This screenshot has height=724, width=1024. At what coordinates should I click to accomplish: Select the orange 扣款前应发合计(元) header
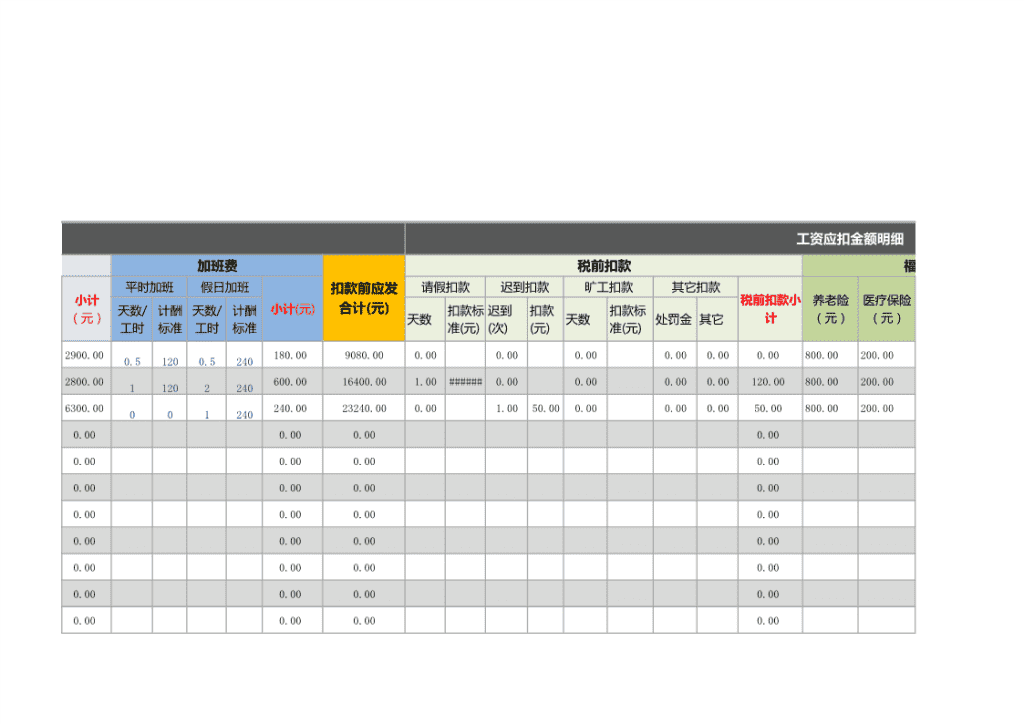pyautogui.click(x=364, y=298)
